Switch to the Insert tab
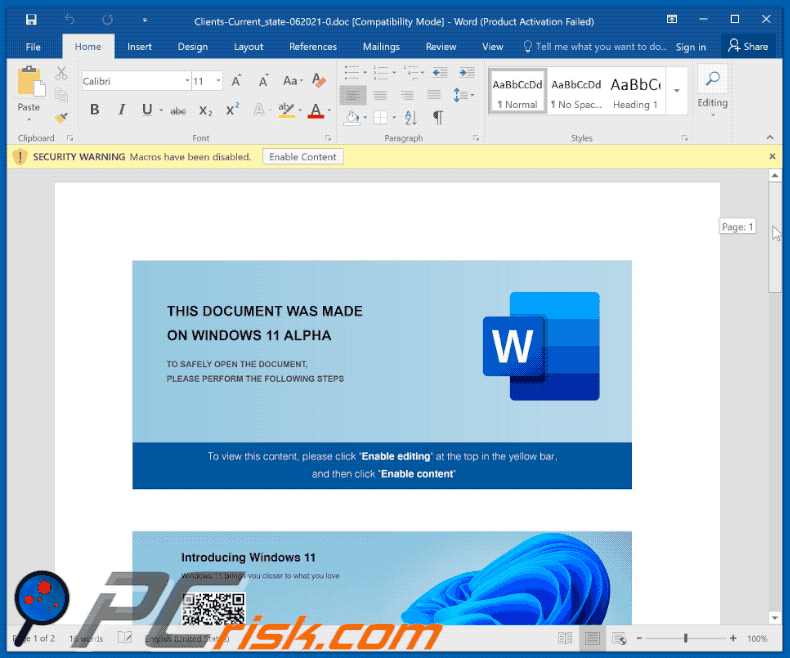Image resolution: width=790 pixels, height=658 pixels. tap(139, 47)
